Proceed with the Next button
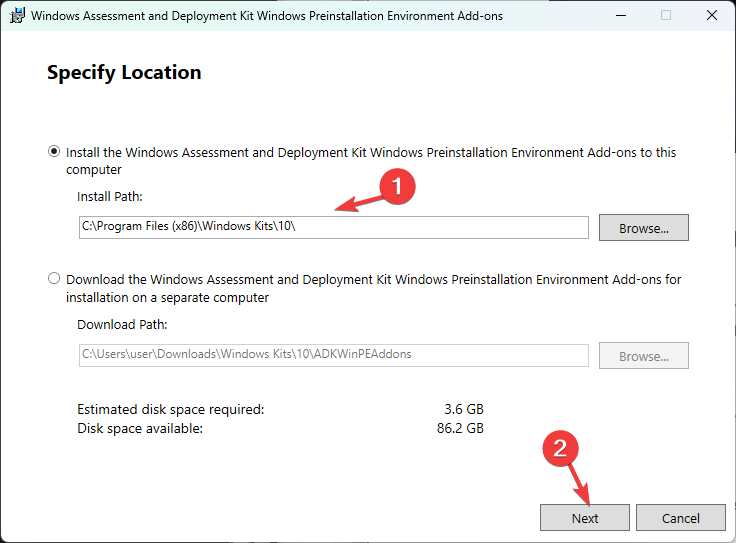 [x=585, y=518]
